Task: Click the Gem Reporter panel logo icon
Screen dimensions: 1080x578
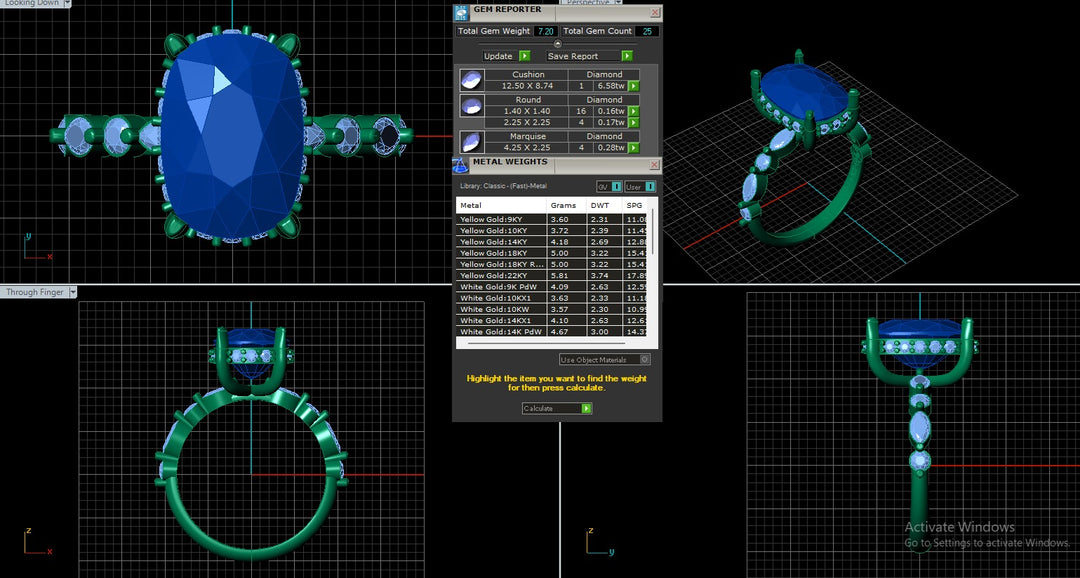Action: (x=461, y=12)
